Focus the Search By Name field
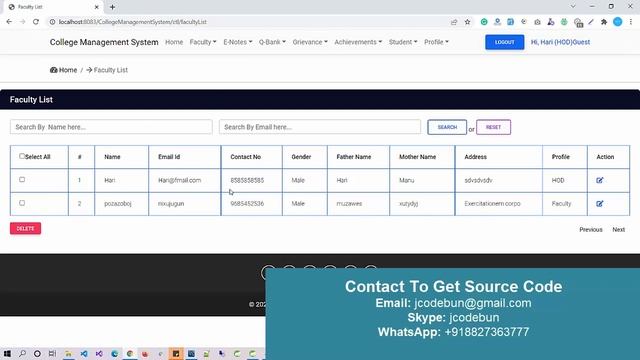Image resolution: width=640 pixels, height=360 pixels. 111,127
